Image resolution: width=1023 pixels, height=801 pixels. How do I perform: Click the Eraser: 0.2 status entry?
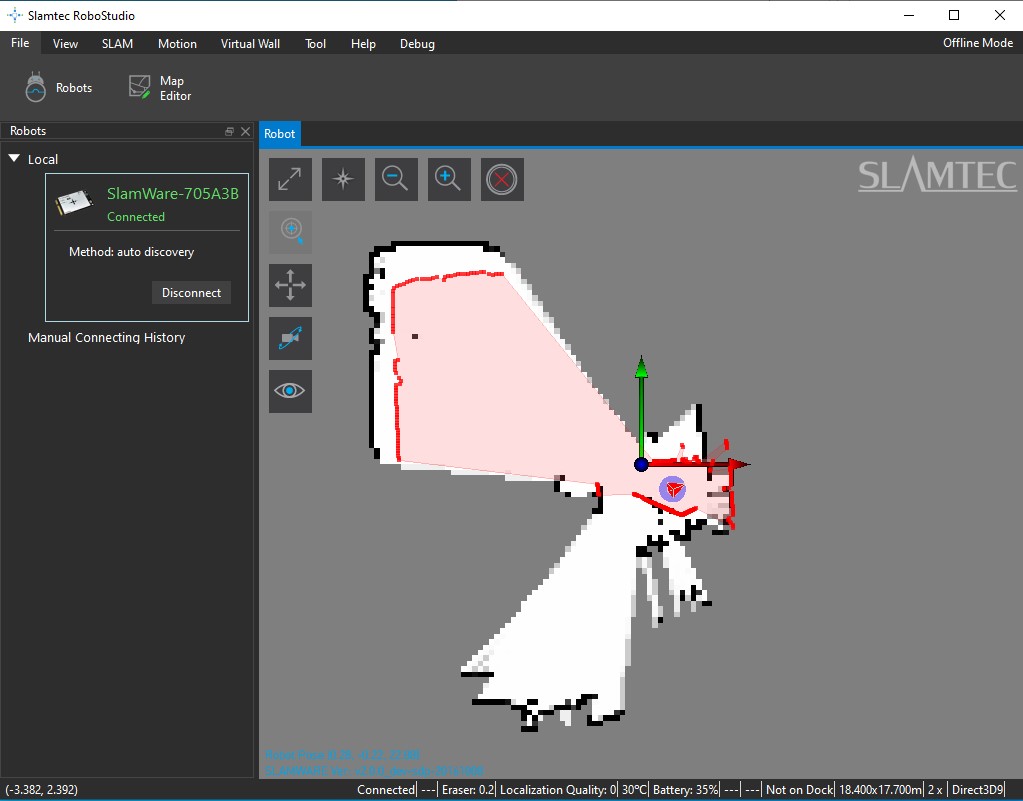point(468,789)
